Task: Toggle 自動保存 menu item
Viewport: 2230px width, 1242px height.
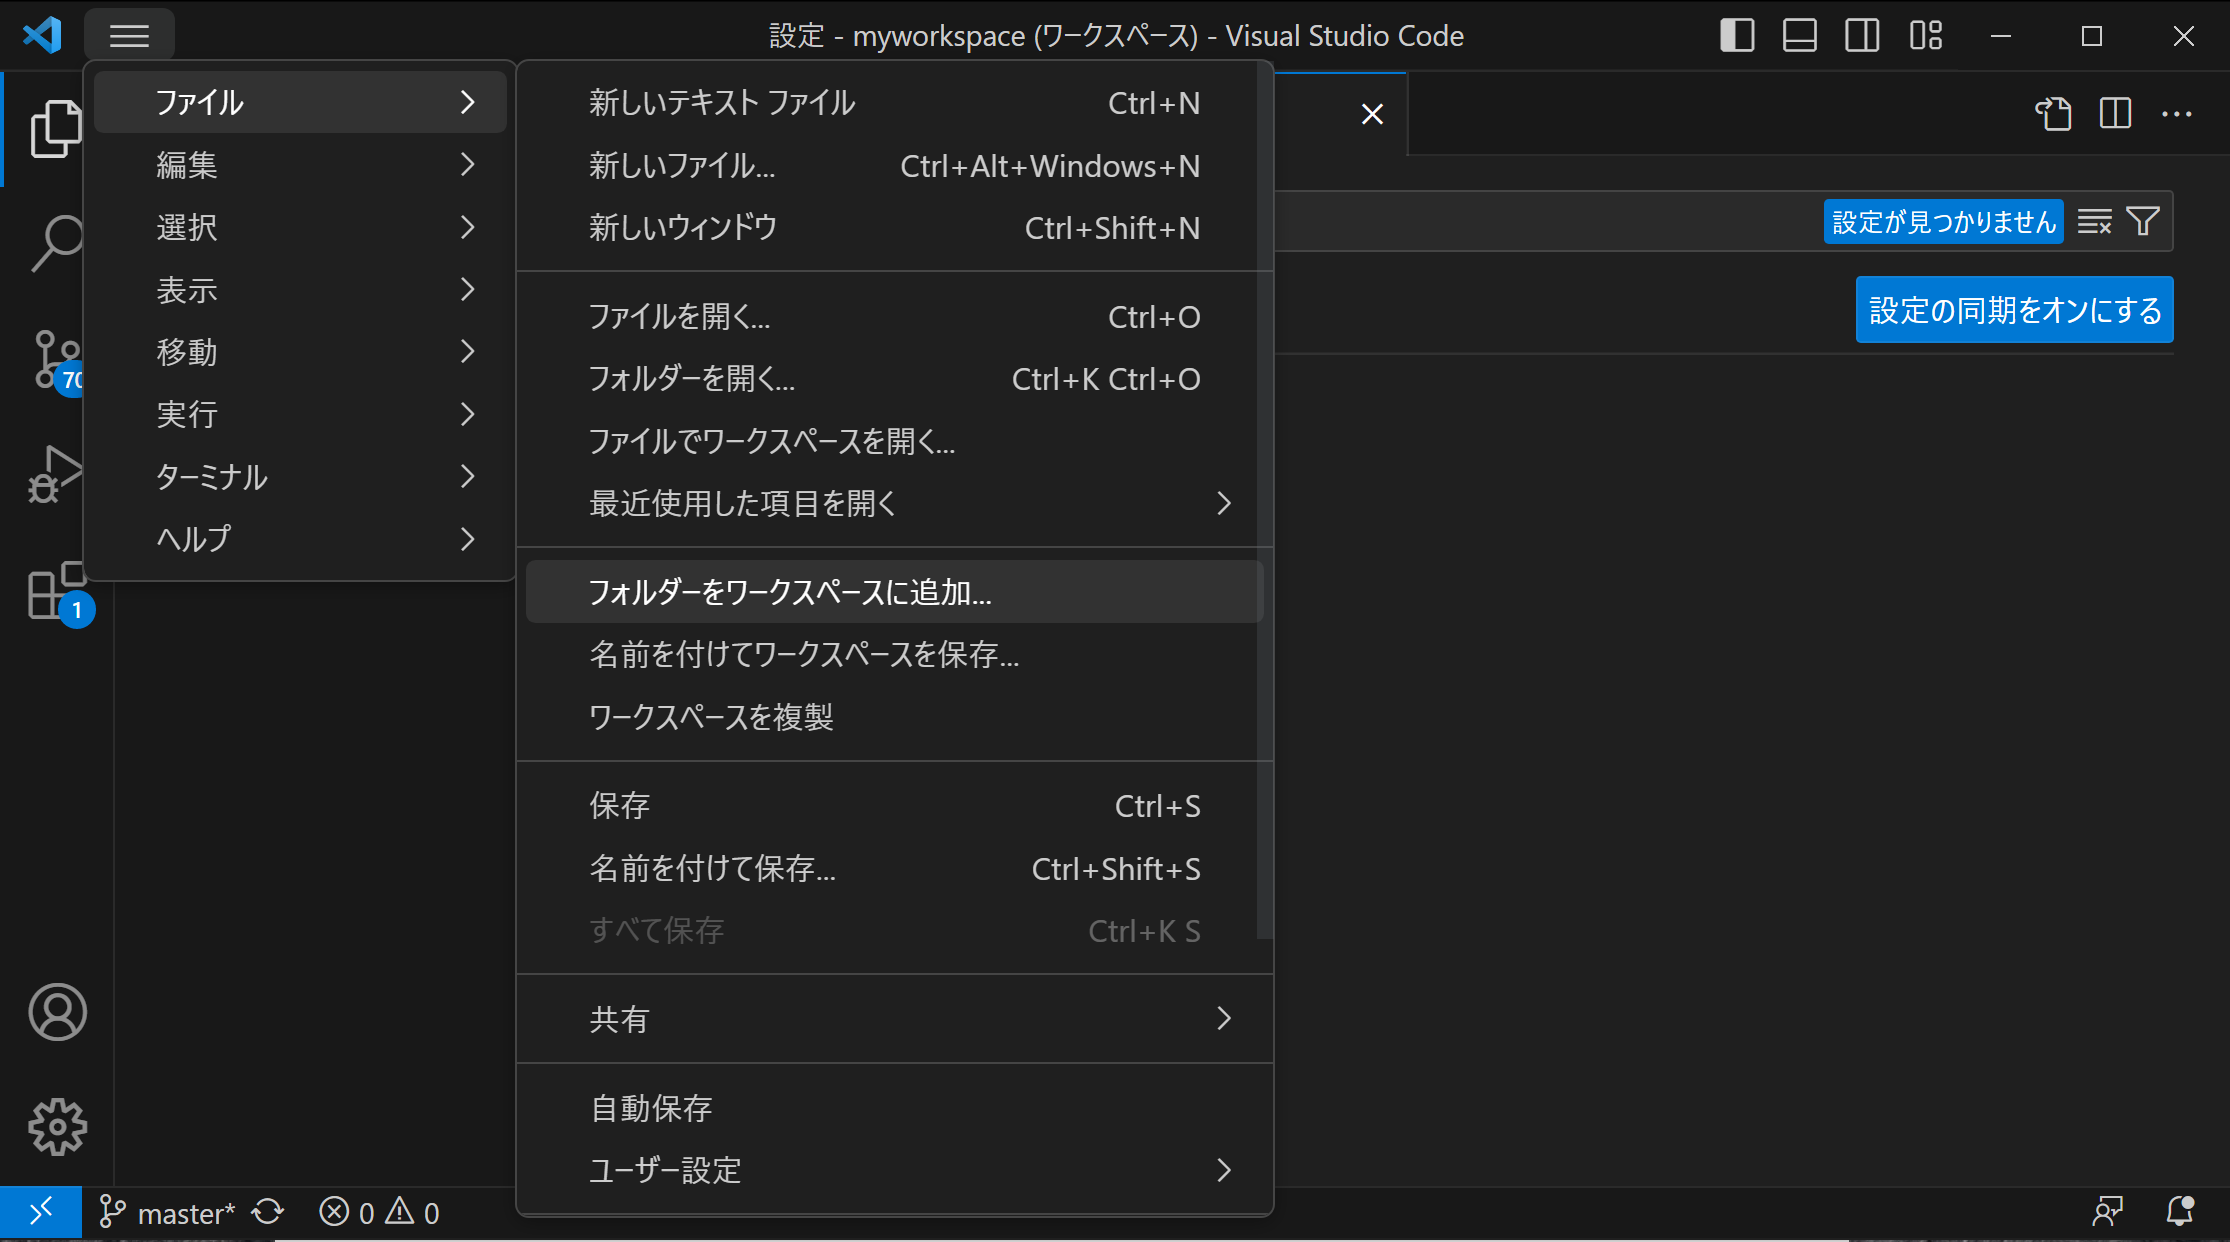Action: (x=894, y=1108)
